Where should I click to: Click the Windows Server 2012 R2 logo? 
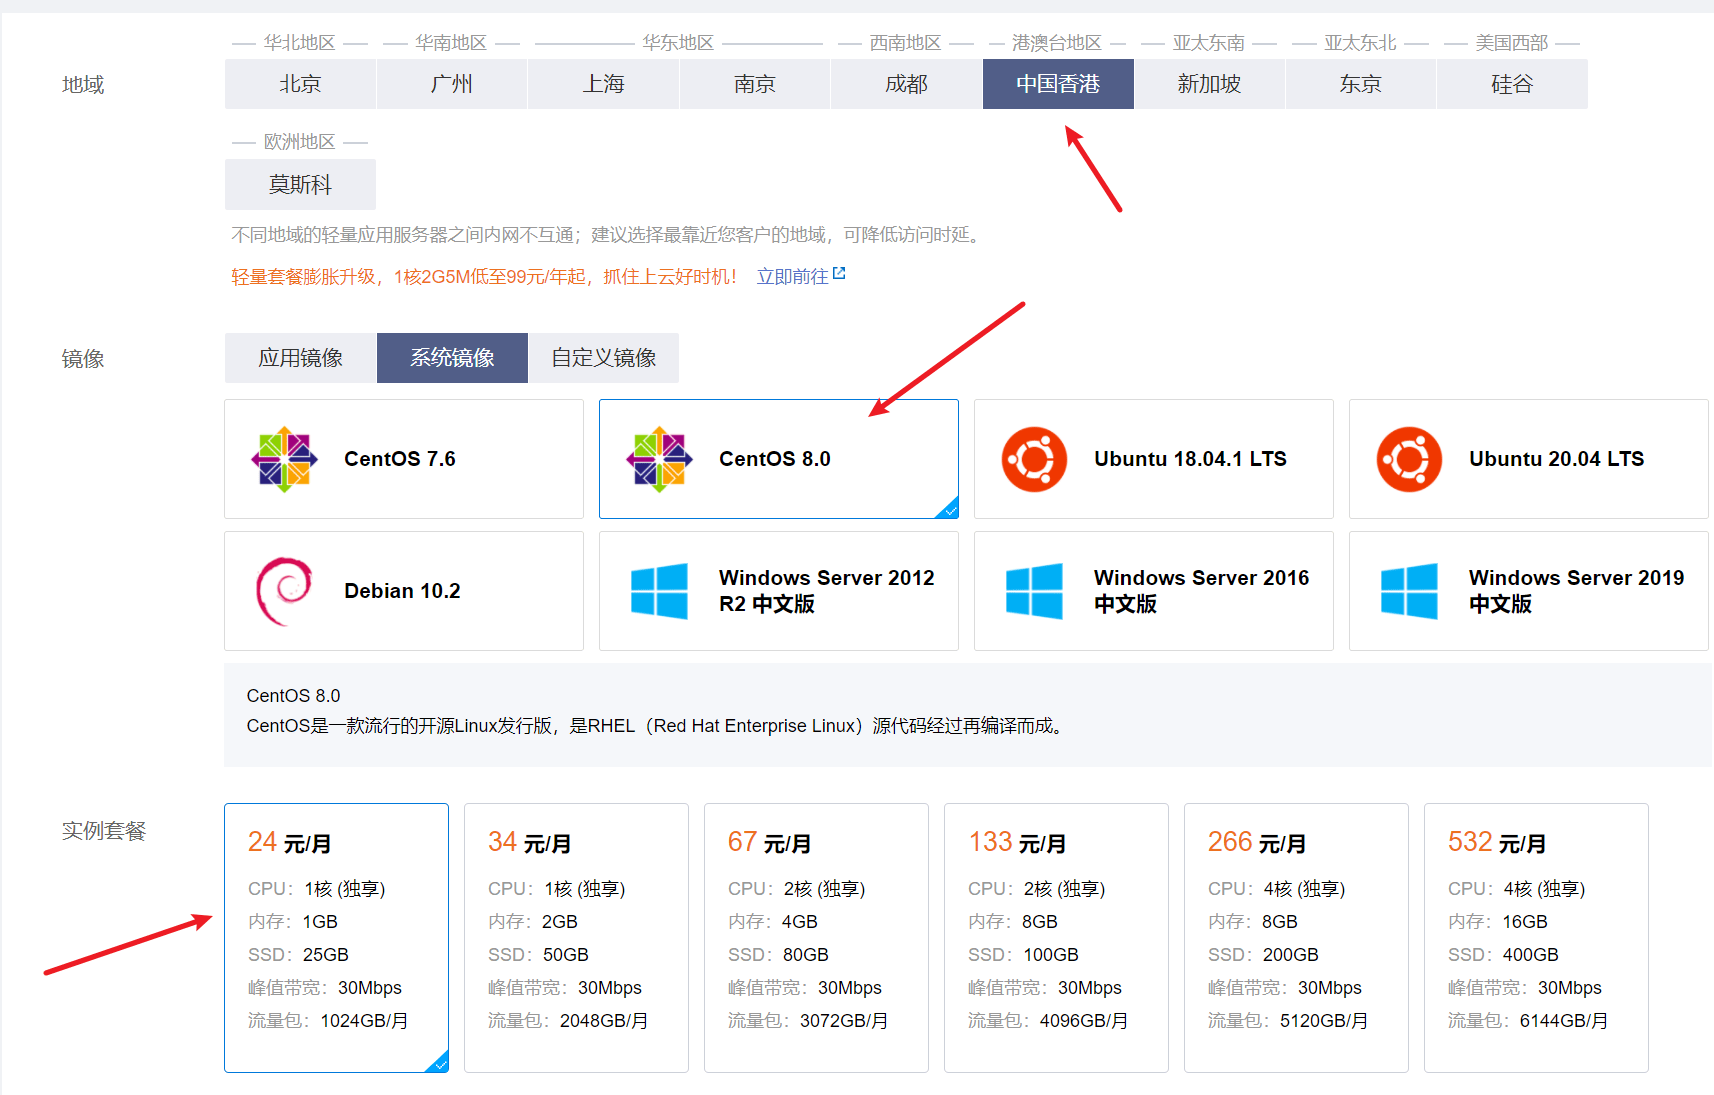[659, 591]
